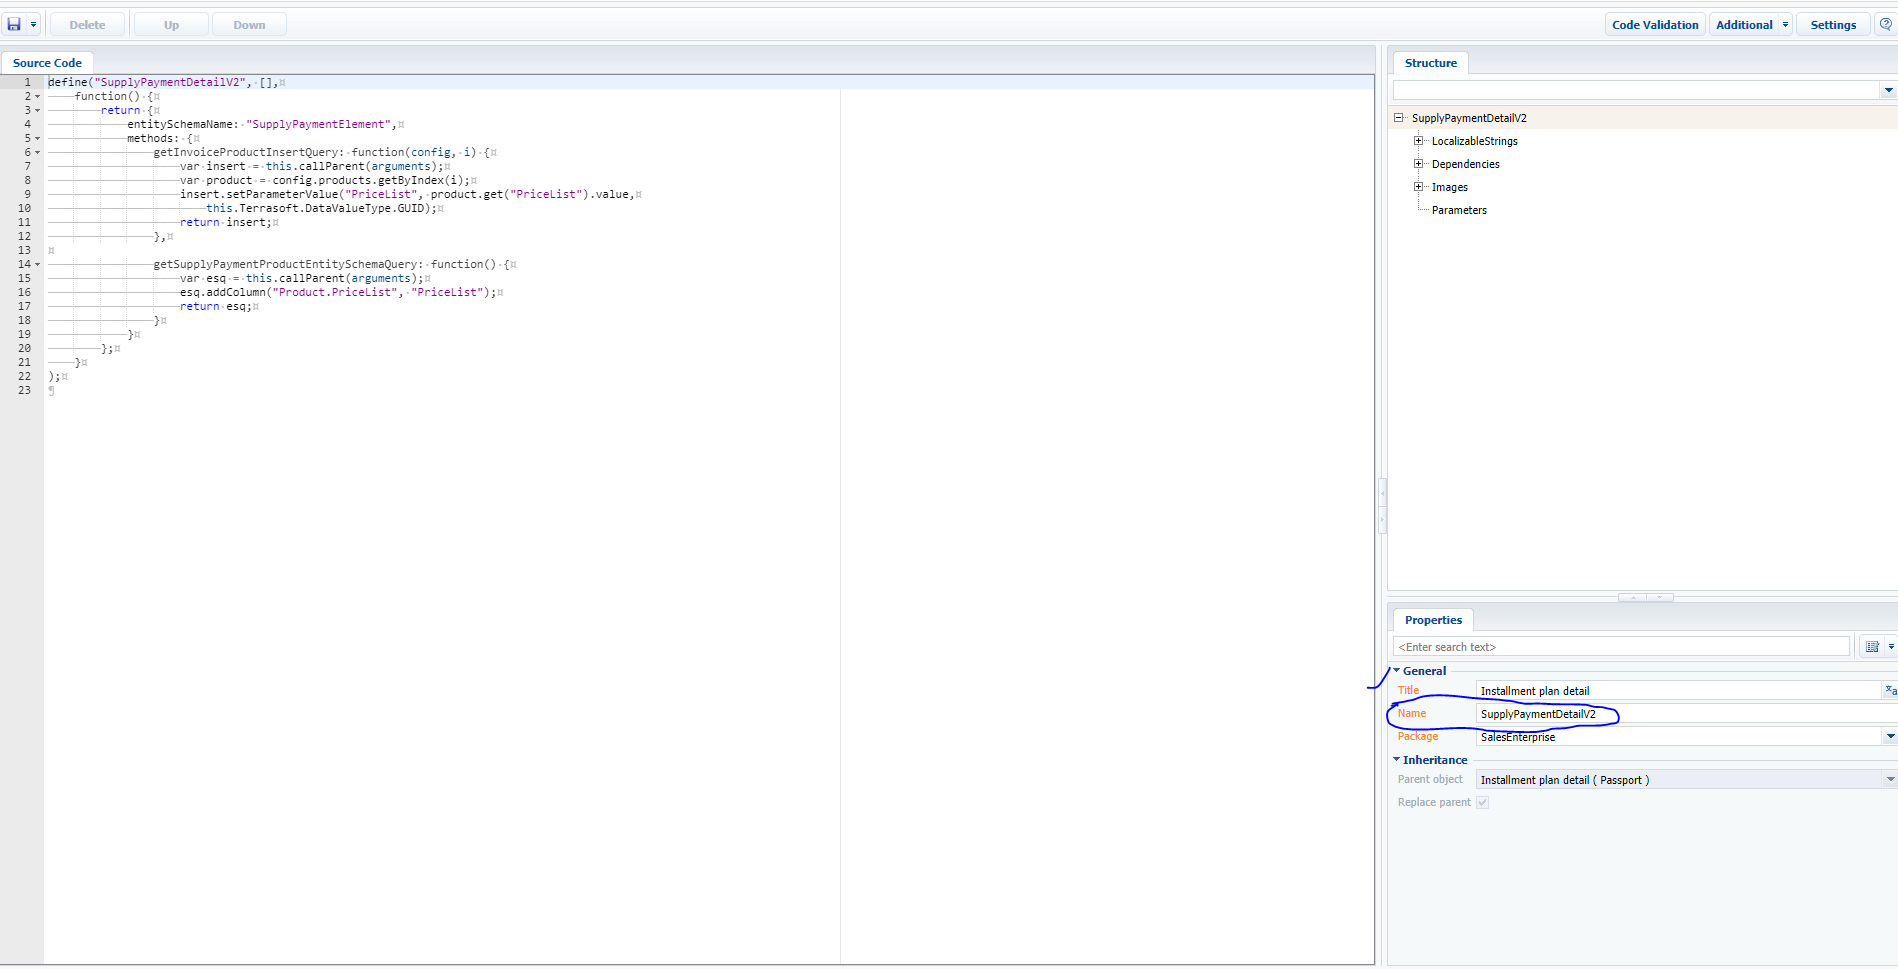Viewport: 1898px width, 969px height.
Task: Expand the Dependencies node
Action: pyautogui.click(x=1418, y=164)
